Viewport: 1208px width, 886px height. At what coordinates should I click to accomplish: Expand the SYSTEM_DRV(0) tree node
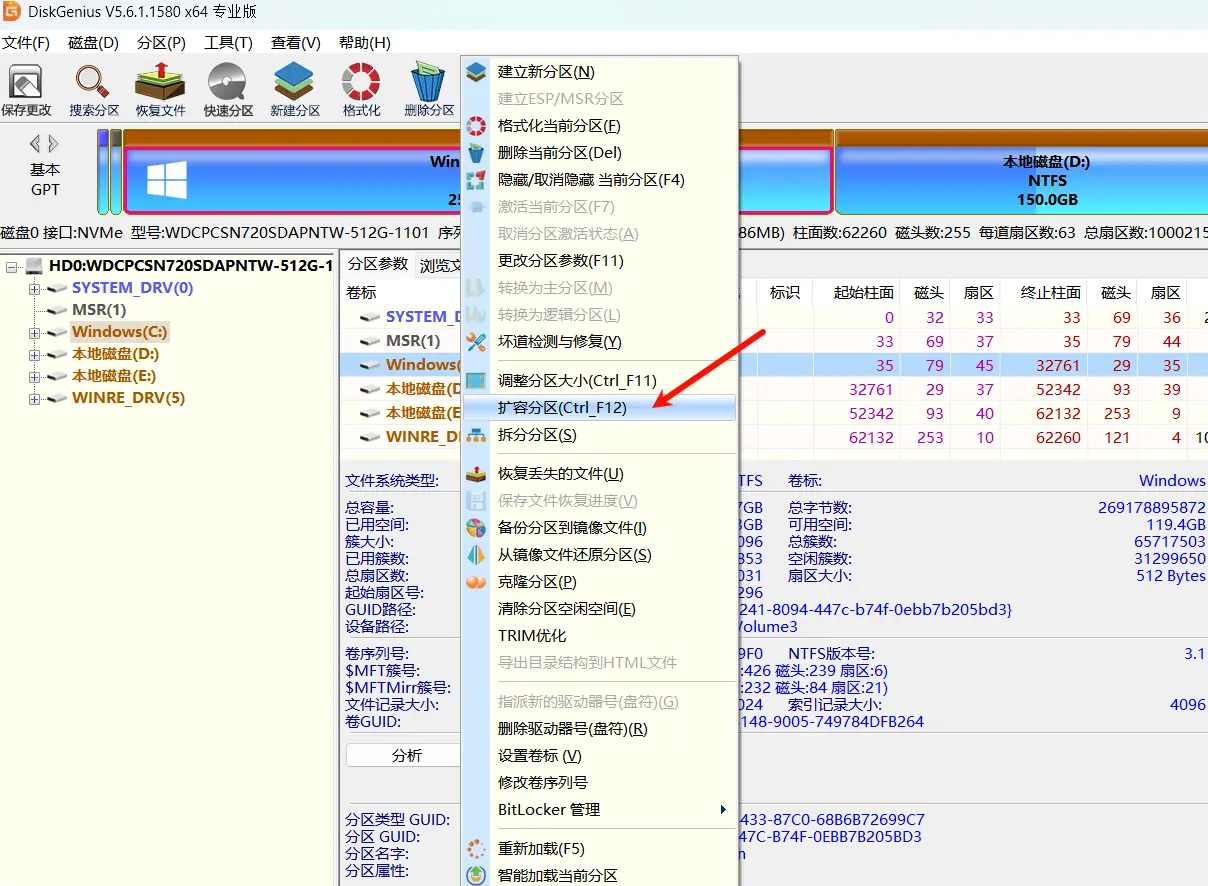35,288
